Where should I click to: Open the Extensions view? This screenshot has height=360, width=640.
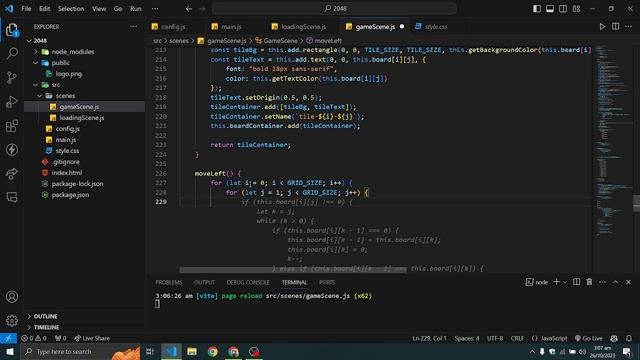pyautogui.click(x=12, y=126)
